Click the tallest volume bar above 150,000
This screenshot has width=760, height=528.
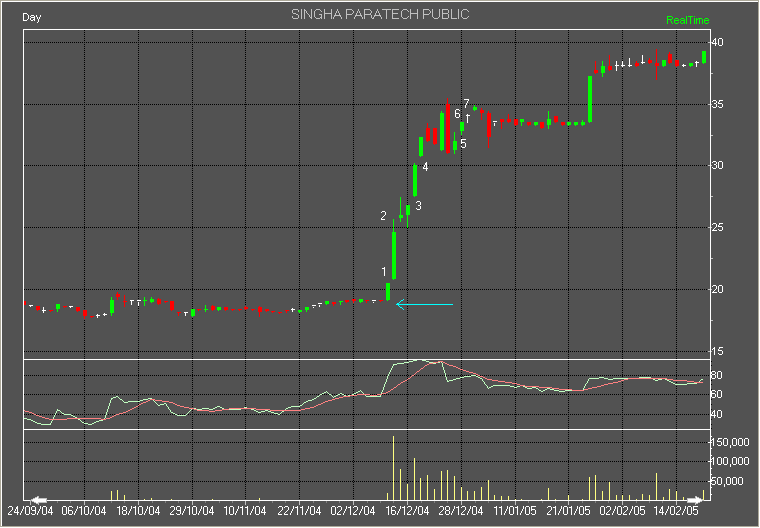[x=394, y=468]
